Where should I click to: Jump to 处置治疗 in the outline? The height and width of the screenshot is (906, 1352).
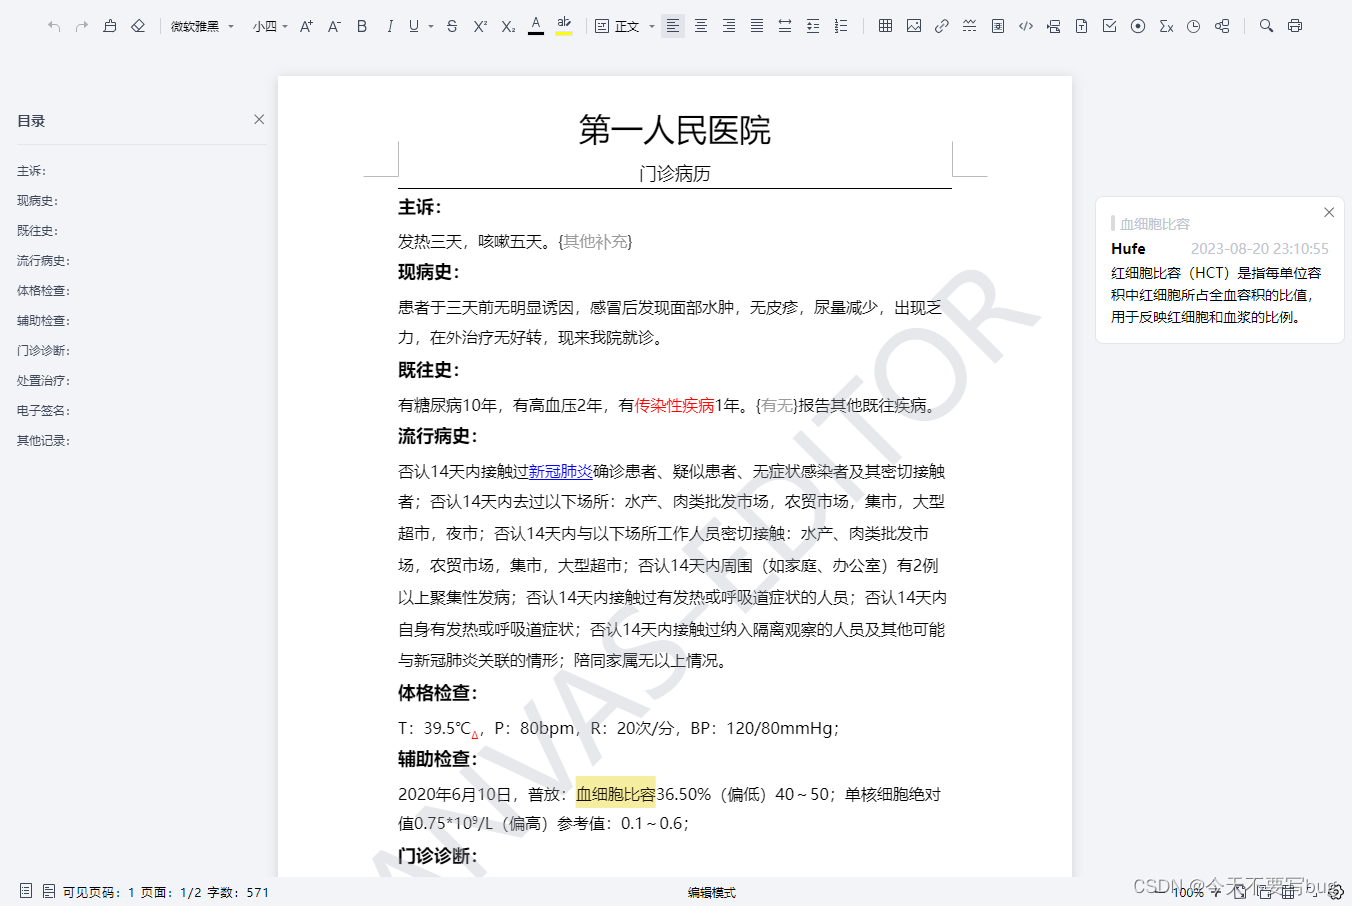[x=43, y=381]
